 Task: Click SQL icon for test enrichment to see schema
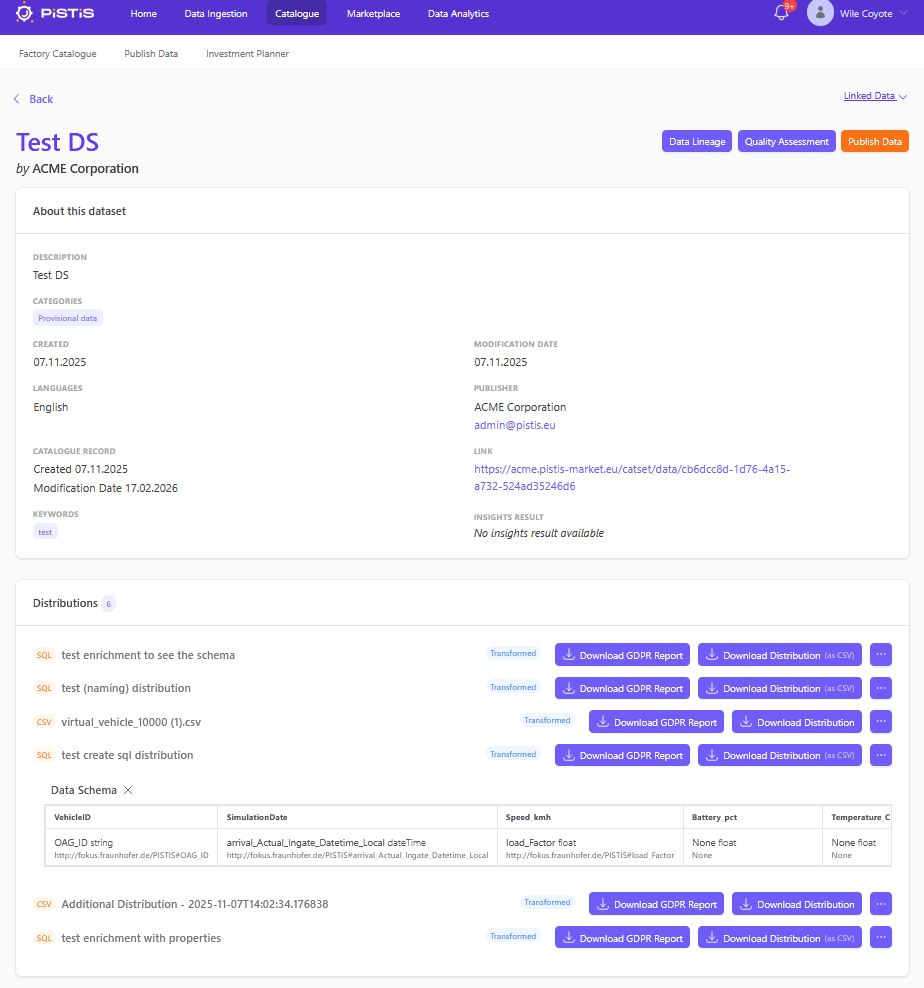click(44, 655)
